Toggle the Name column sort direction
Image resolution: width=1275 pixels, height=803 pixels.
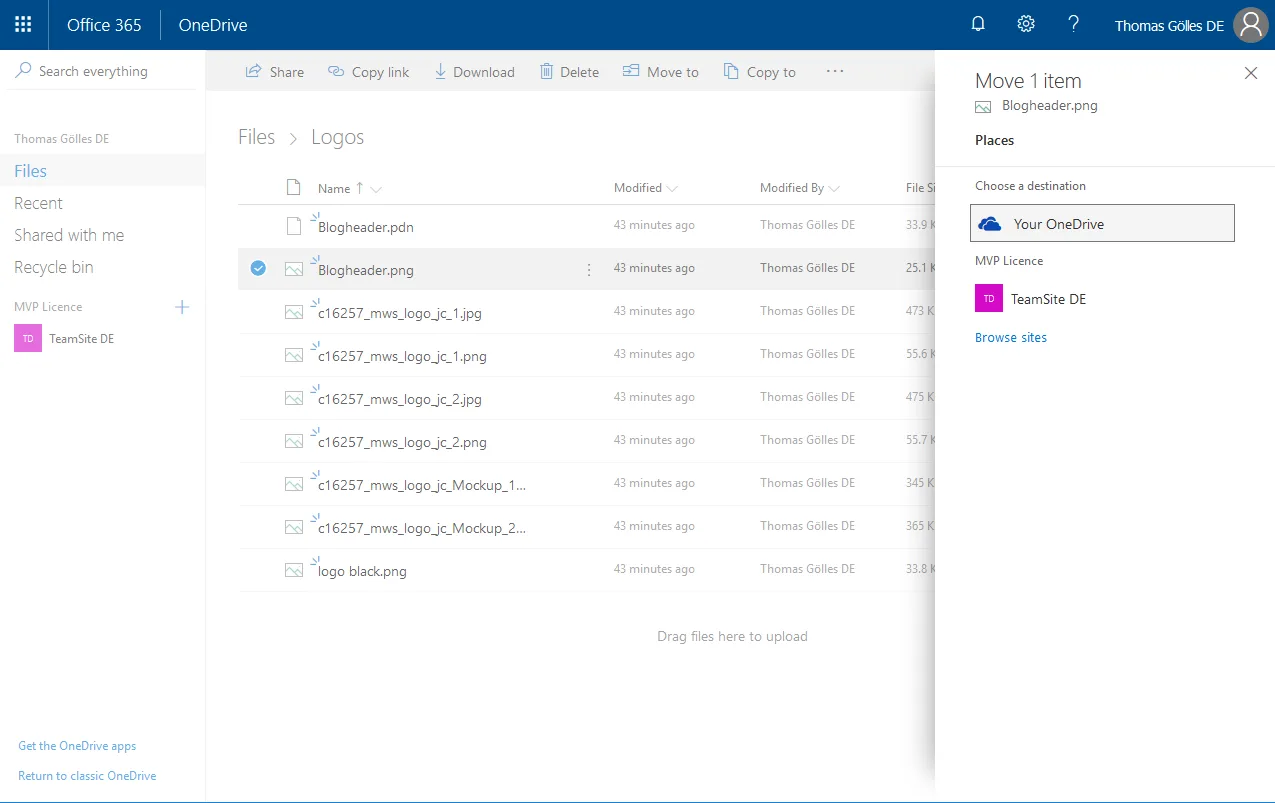pos(360,188)
